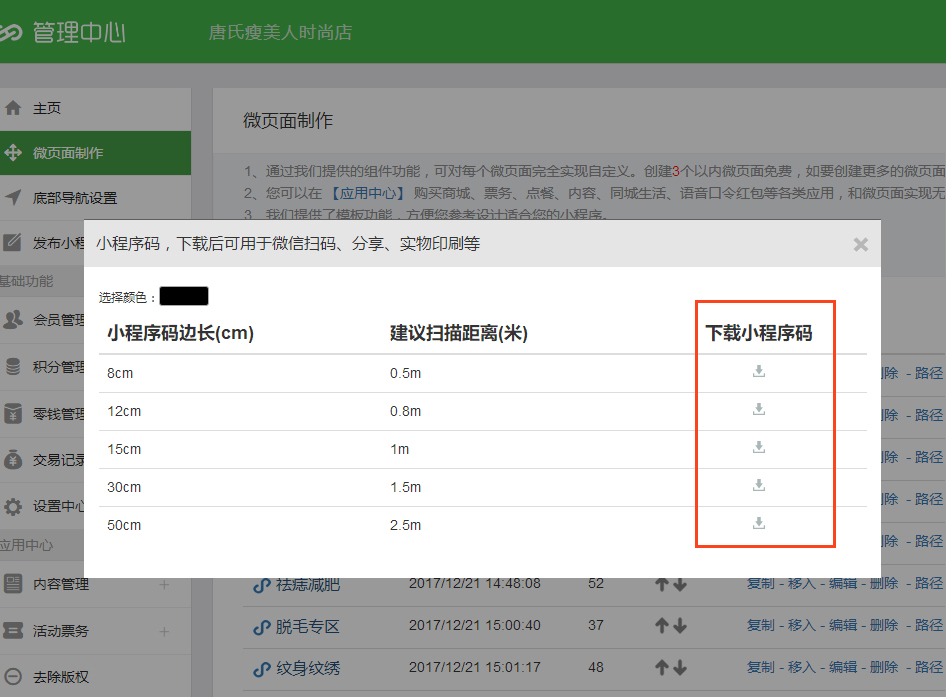Open the 祛痣减肥 page link
This screenshot has width=946, height=697.
click(308, 584)
